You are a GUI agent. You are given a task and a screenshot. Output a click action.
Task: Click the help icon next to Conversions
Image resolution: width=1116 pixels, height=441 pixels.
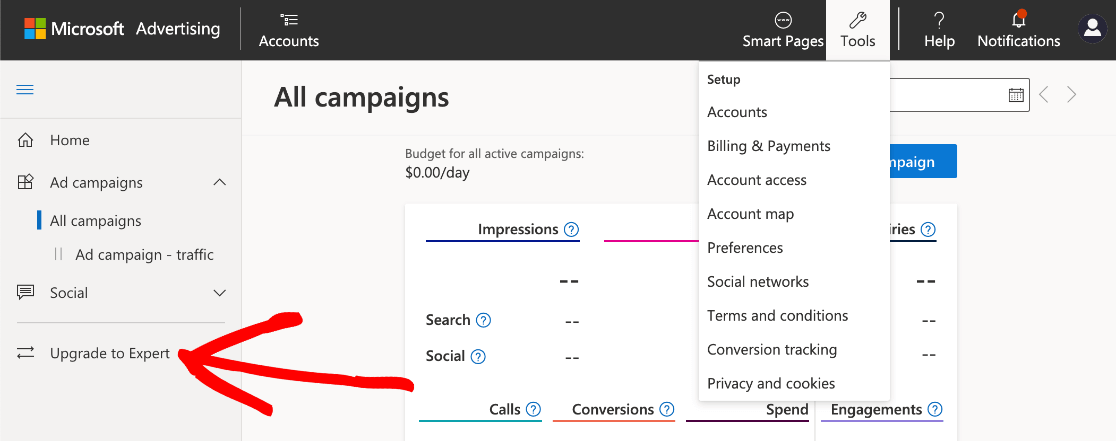[667, 410]
